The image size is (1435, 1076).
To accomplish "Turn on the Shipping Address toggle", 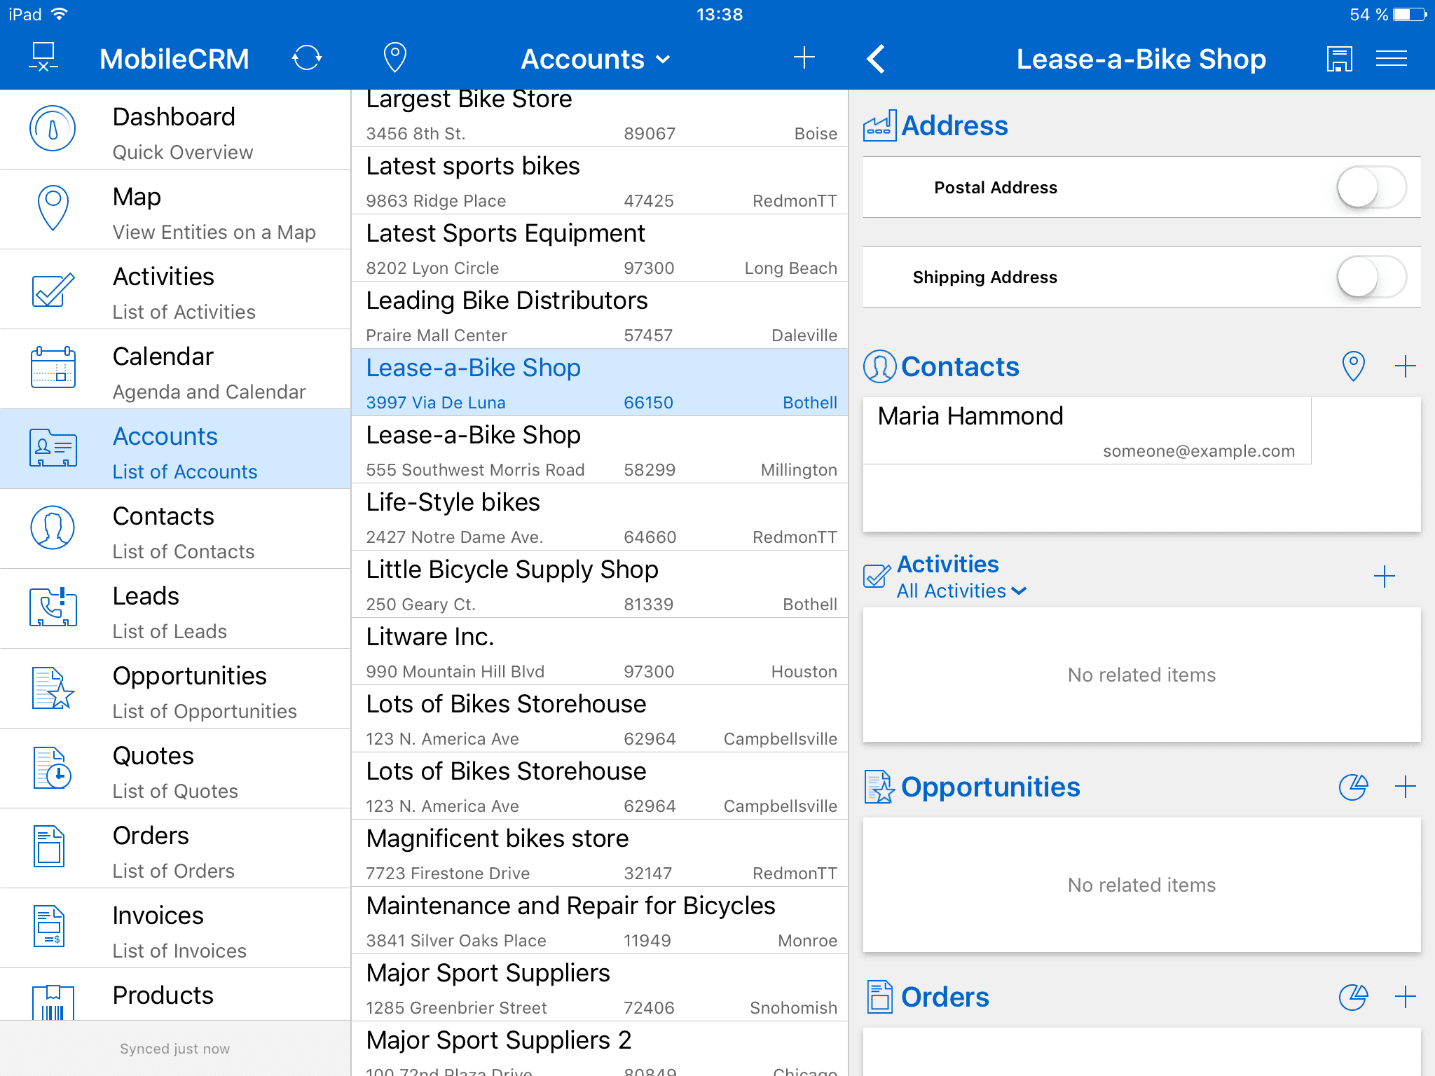I will pyautogui.click(x=1371, y=277).
